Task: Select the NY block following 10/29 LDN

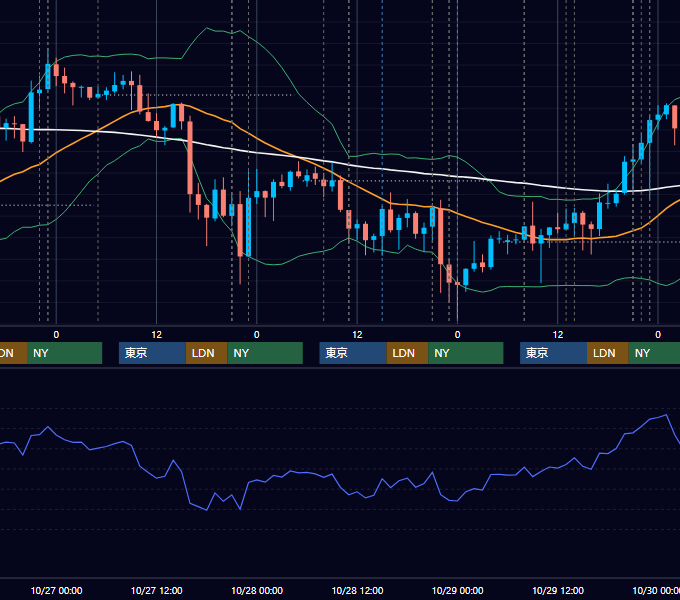Action: pyautogui.click(x=654, y=353)
